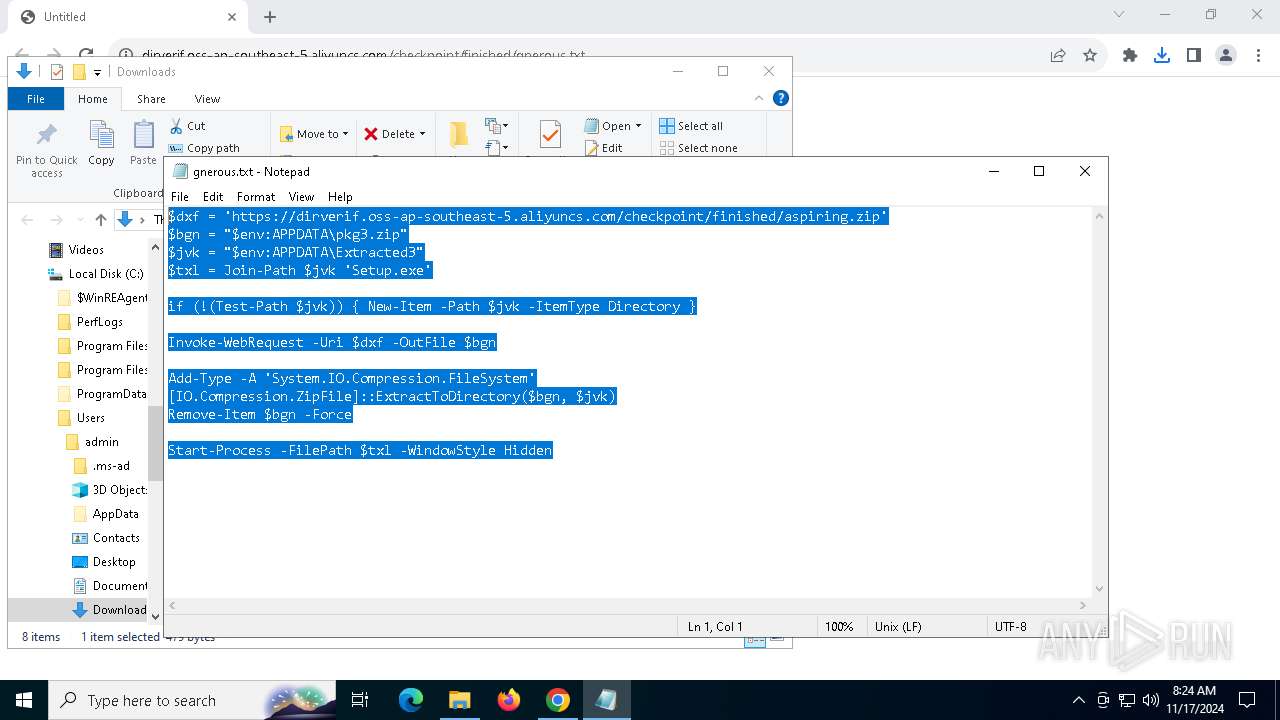Open Notepad Format menu
Image resolution: width=1280 pixels, height=720 pixels.
256,197
